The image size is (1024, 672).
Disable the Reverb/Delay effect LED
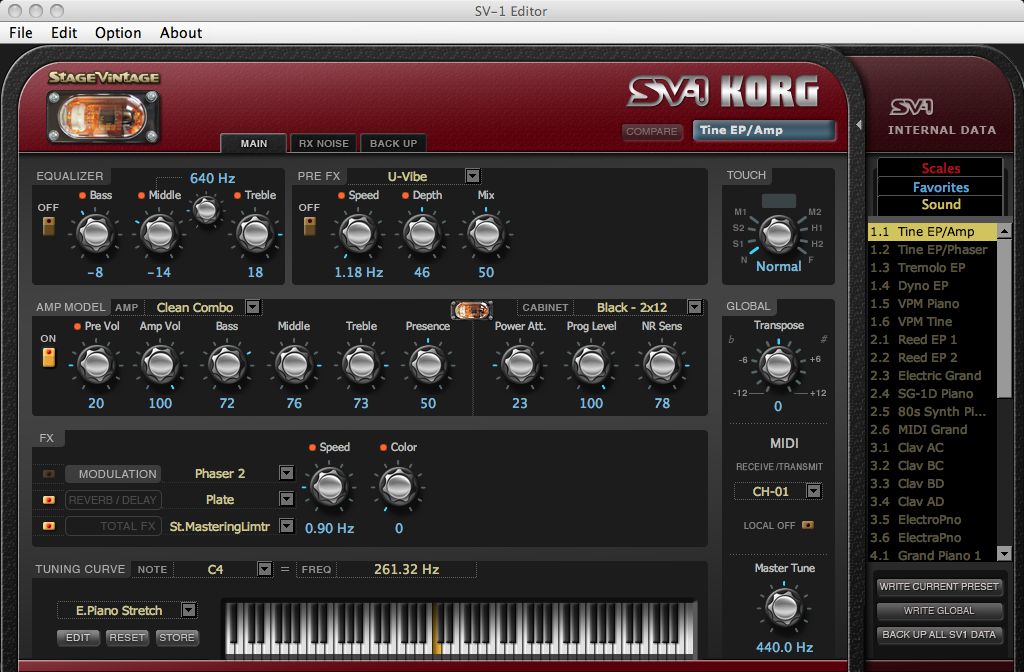[x=49, y=500]
